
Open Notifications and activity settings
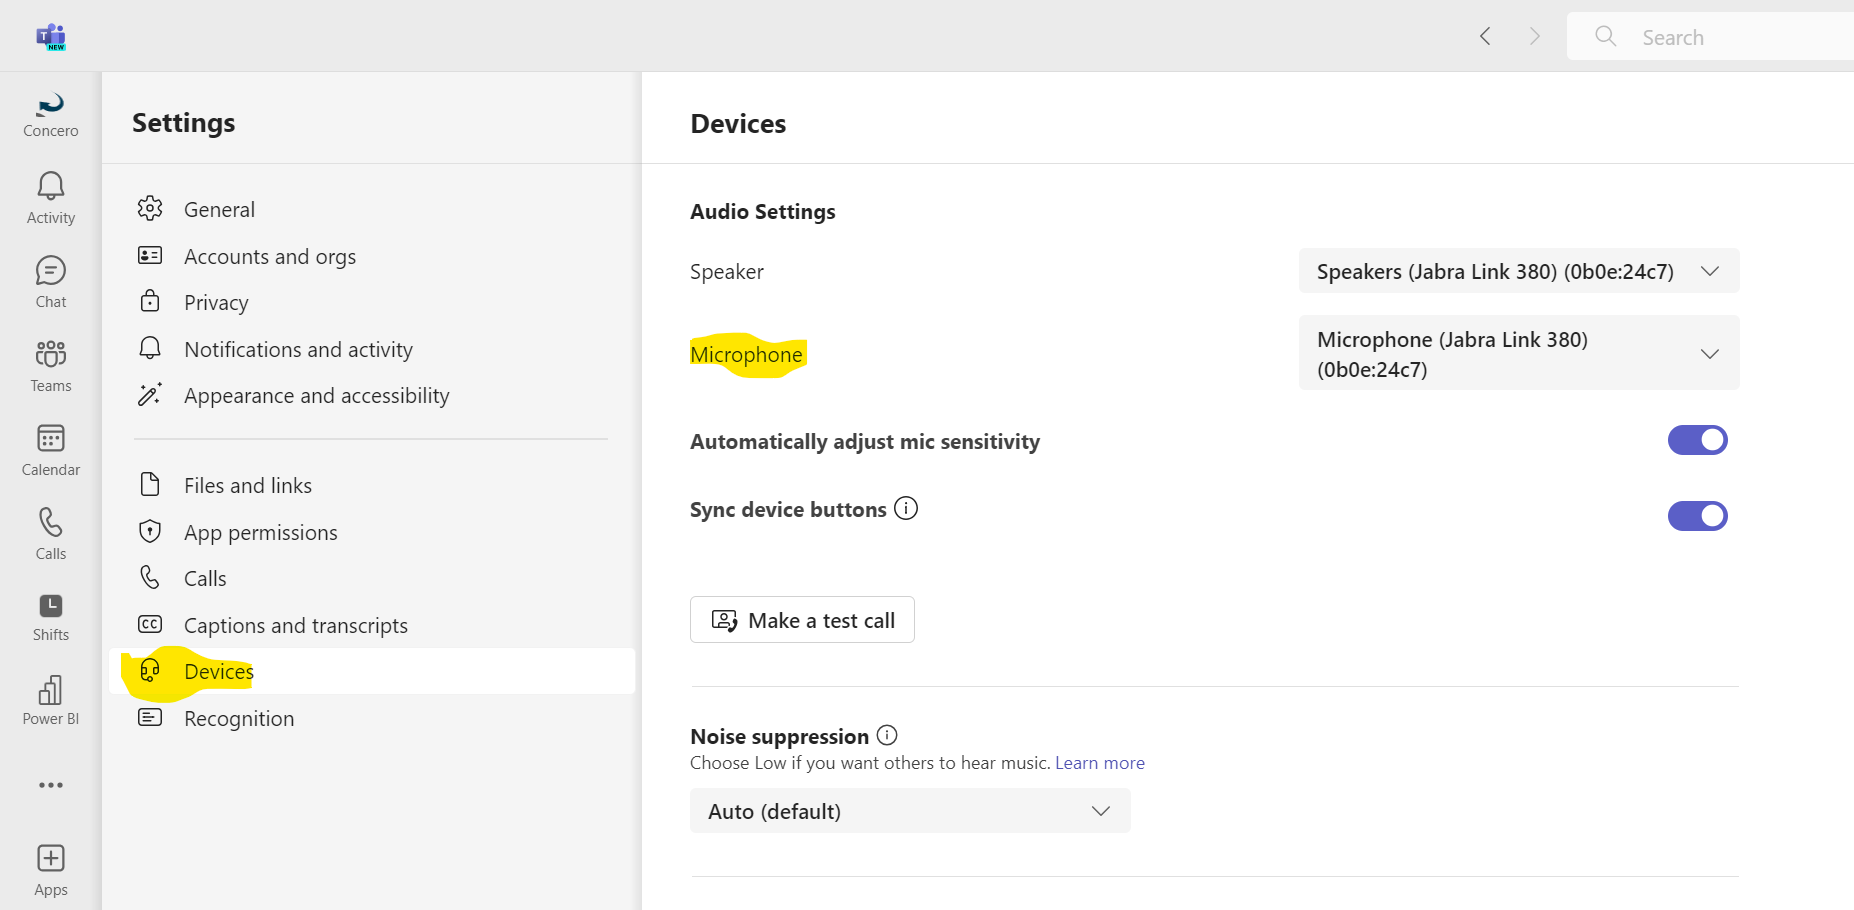pyautogui.click(x=298, y=350)
